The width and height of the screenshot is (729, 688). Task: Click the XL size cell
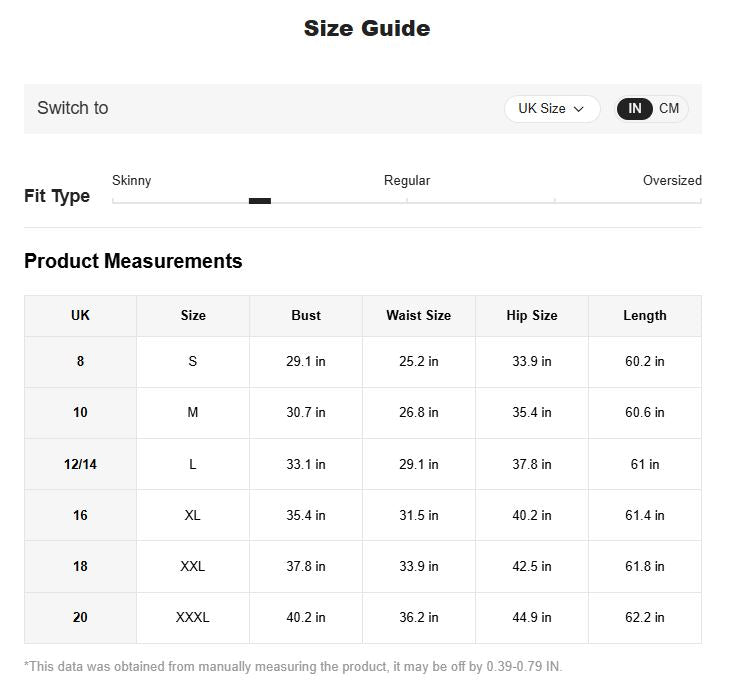(193, 515)
